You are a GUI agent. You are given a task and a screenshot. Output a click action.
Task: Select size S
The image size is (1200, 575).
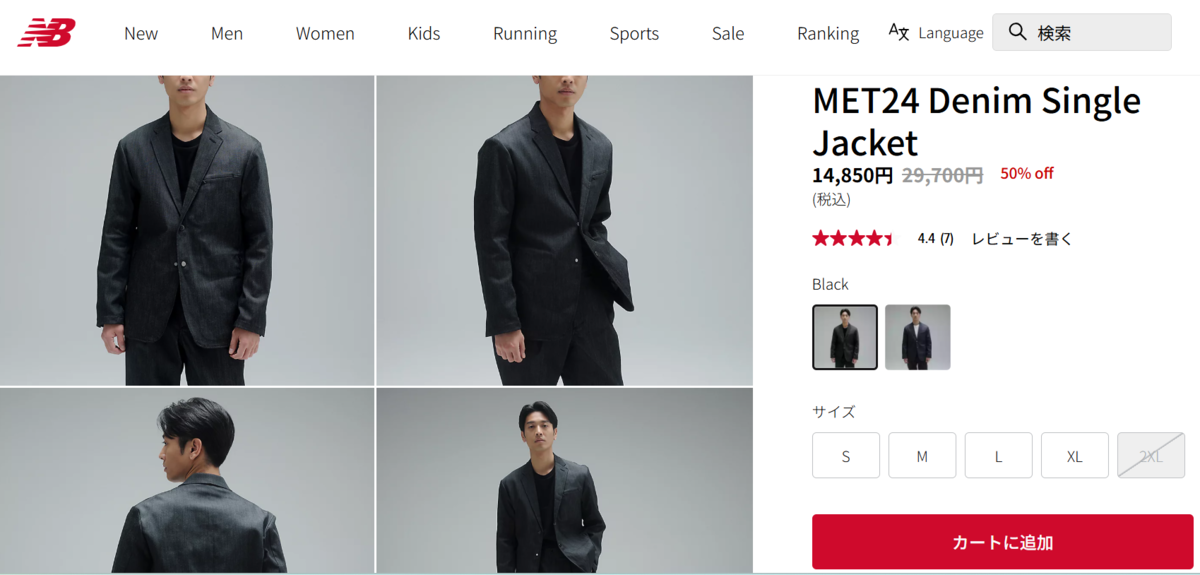point(846,456)
